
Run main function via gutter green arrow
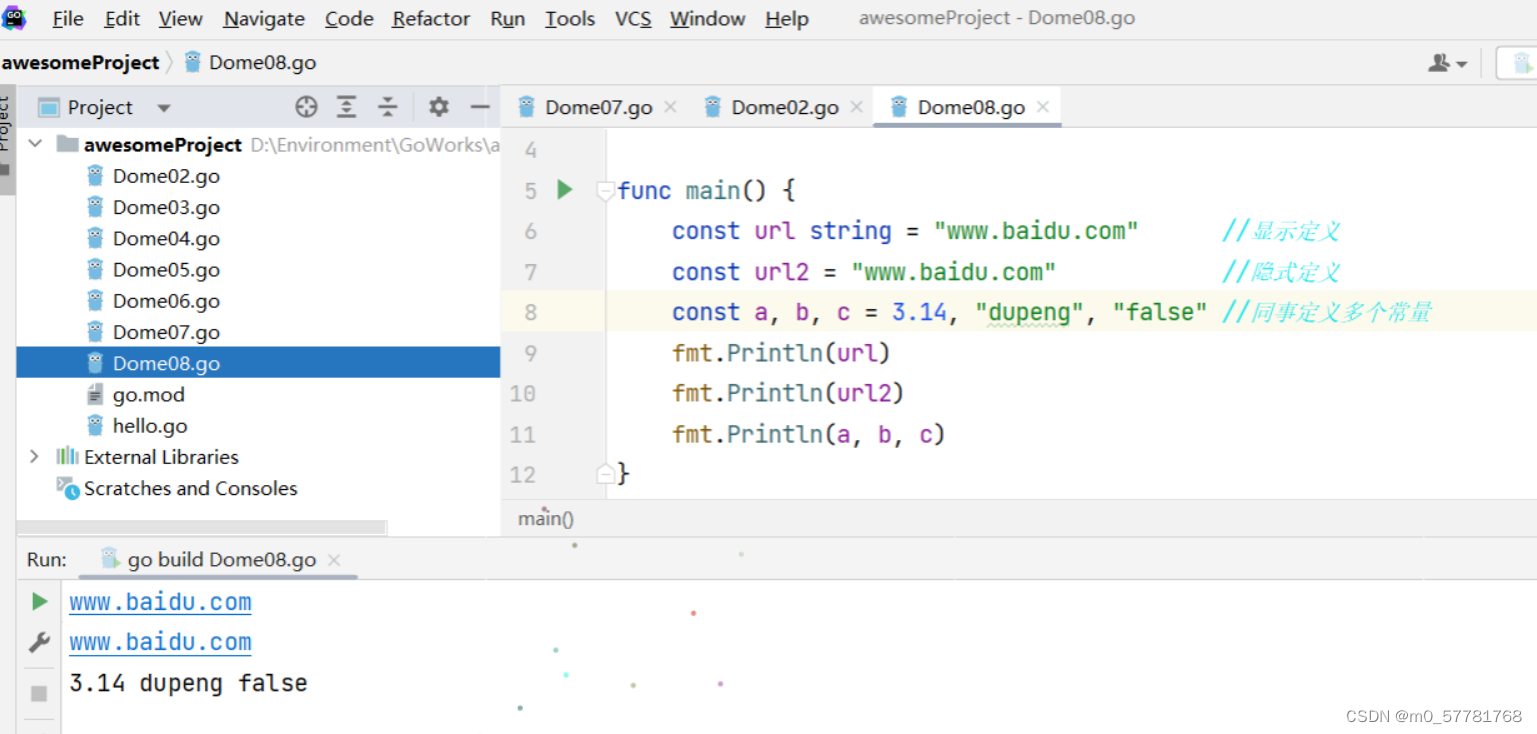(x=565, y=189)
